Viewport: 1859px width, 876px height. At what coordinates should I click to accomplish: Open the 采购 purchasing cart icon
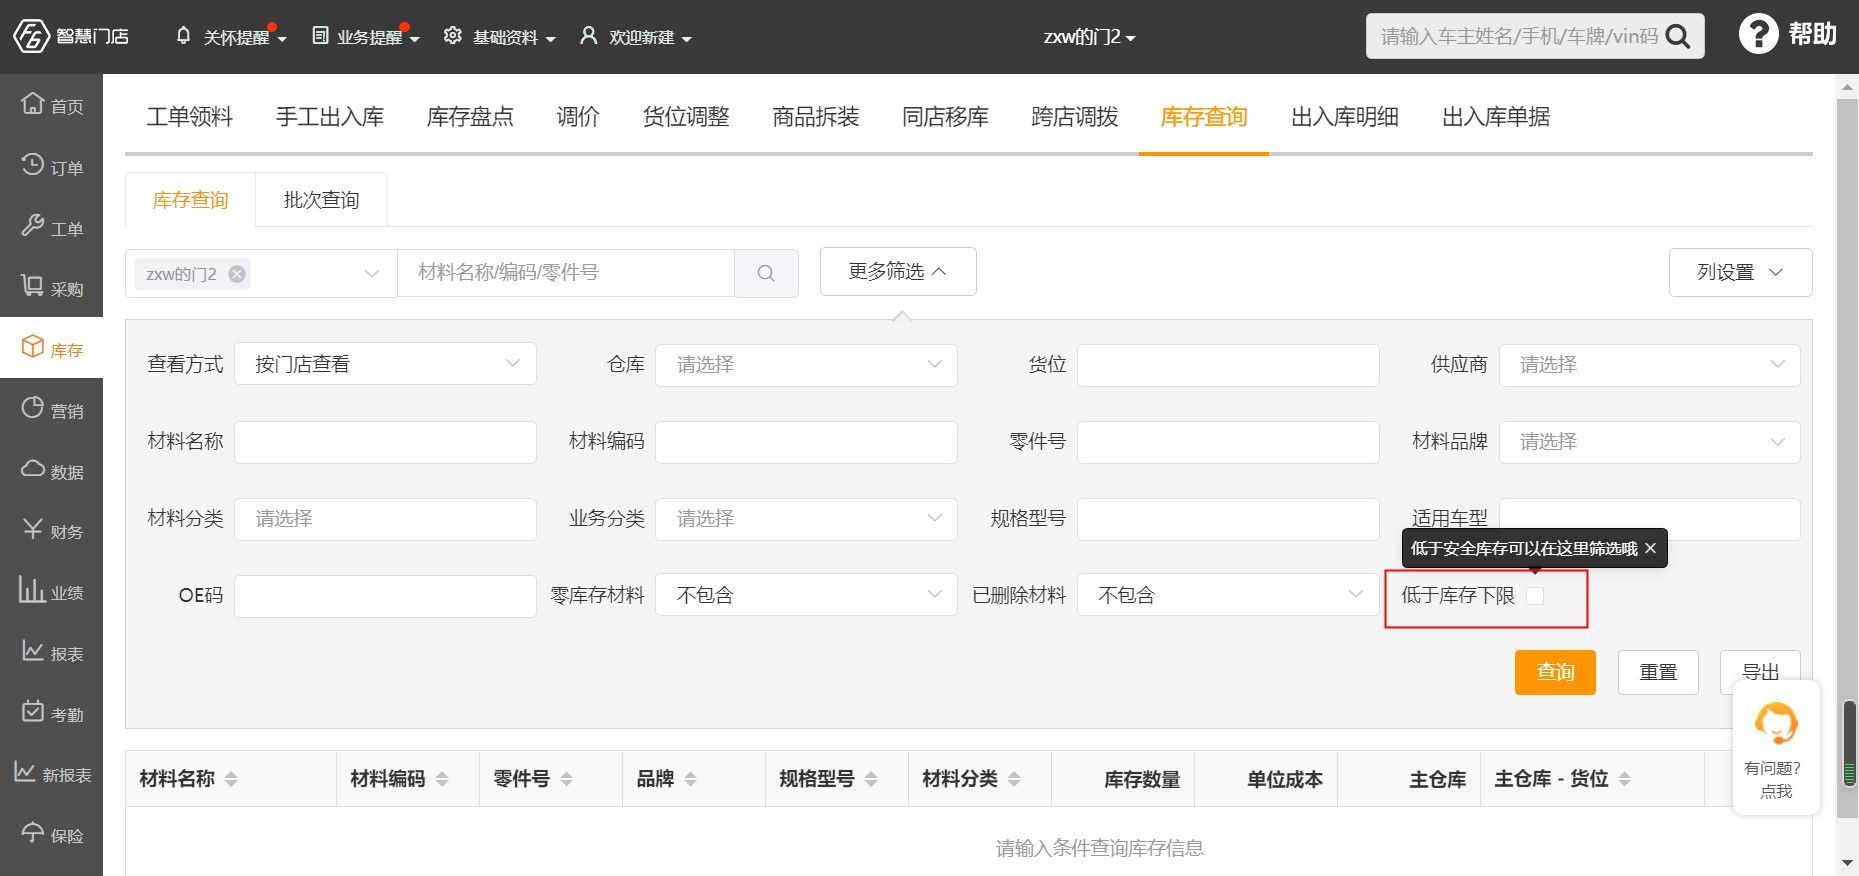(x=33, y=285)
